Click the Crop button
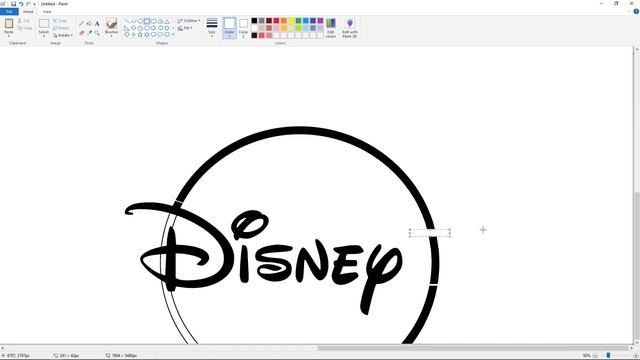The height and width of the screenshot is (360, 640). [x=60, y=21]
